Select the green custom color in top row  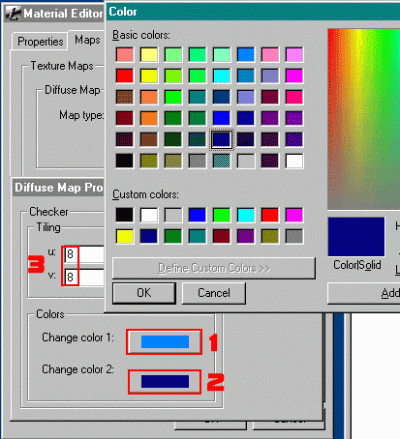click(221, 215)
